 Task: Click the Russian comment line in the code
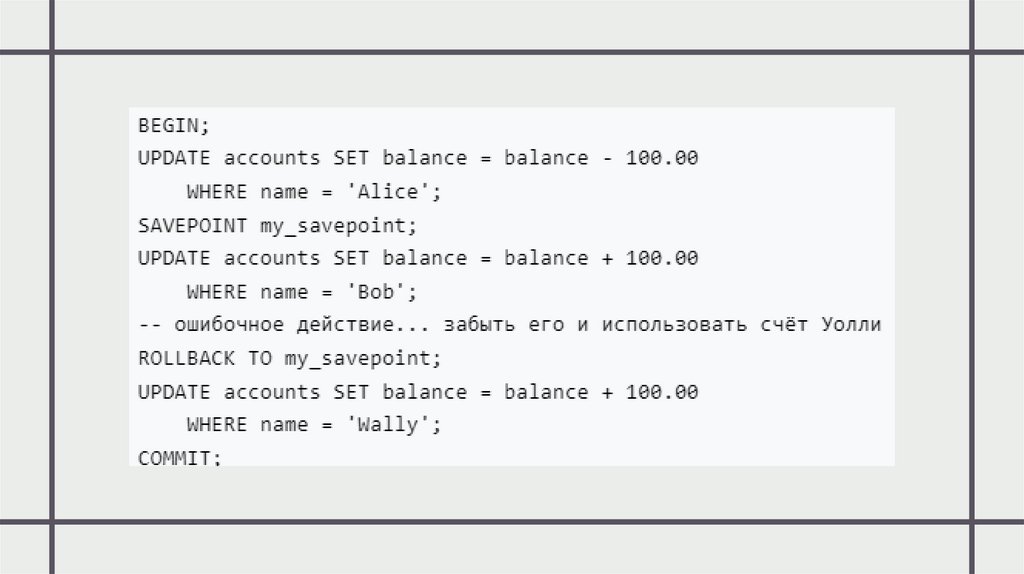[509, 325]
